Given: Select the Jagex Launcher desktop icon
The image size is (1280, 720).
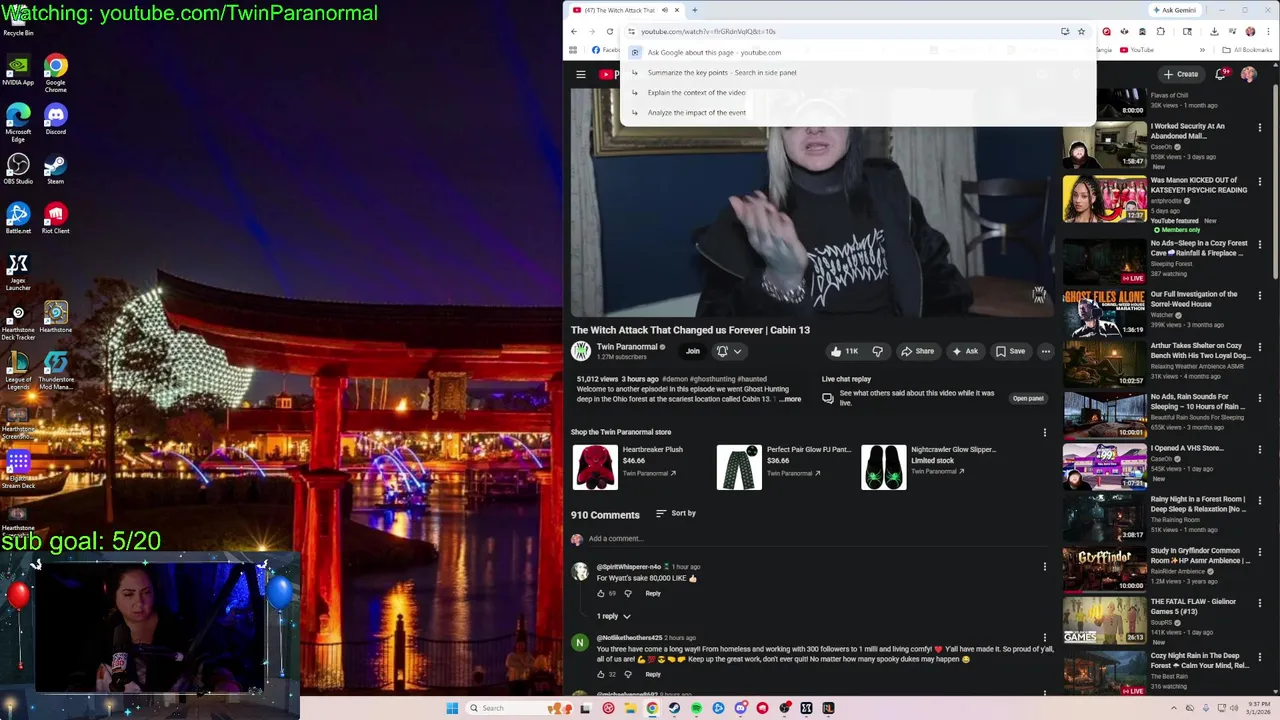Looking at the screenshot, I should (x=18, y=270).
